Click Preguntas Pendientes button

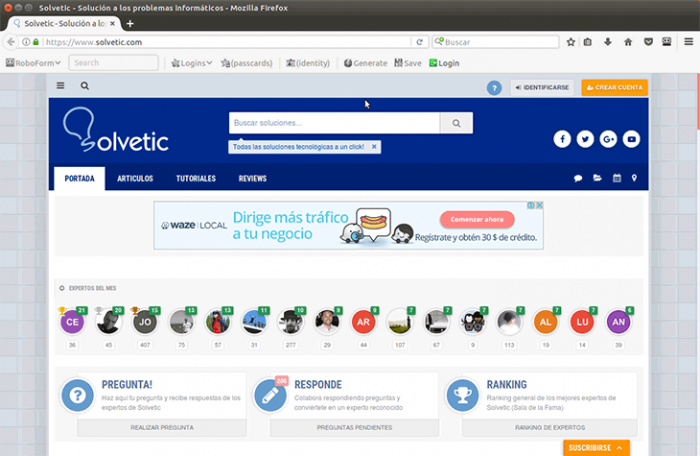click(x=354, y=427)
